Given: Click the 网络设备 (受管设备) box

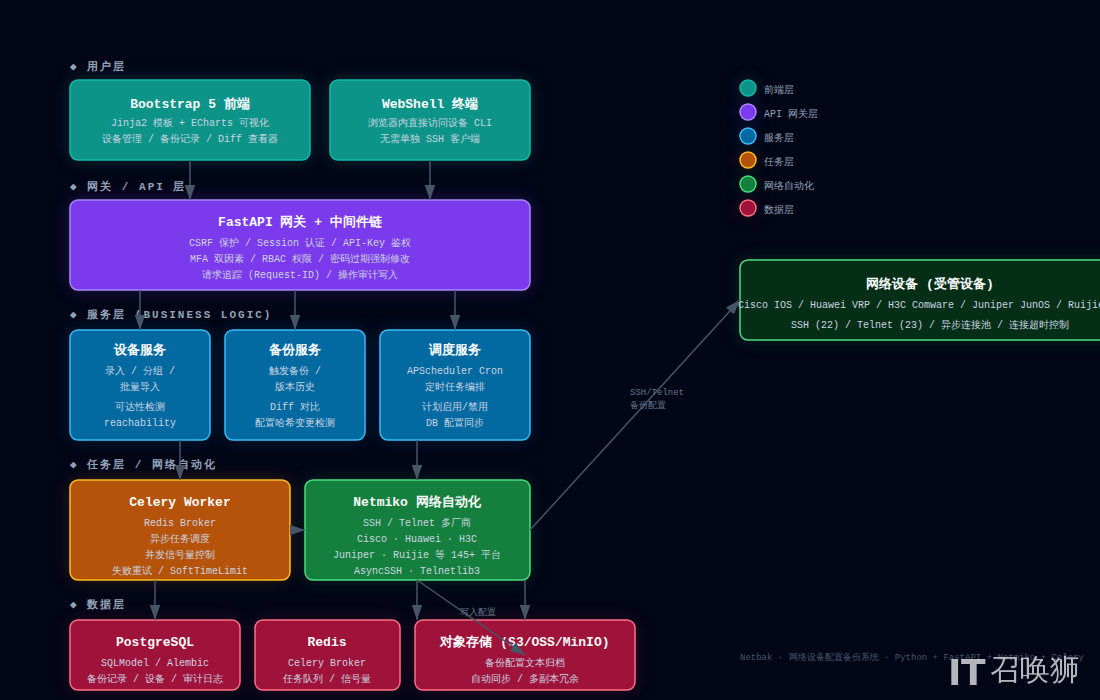Looking at the screenshot, I should tap(920, 300).
